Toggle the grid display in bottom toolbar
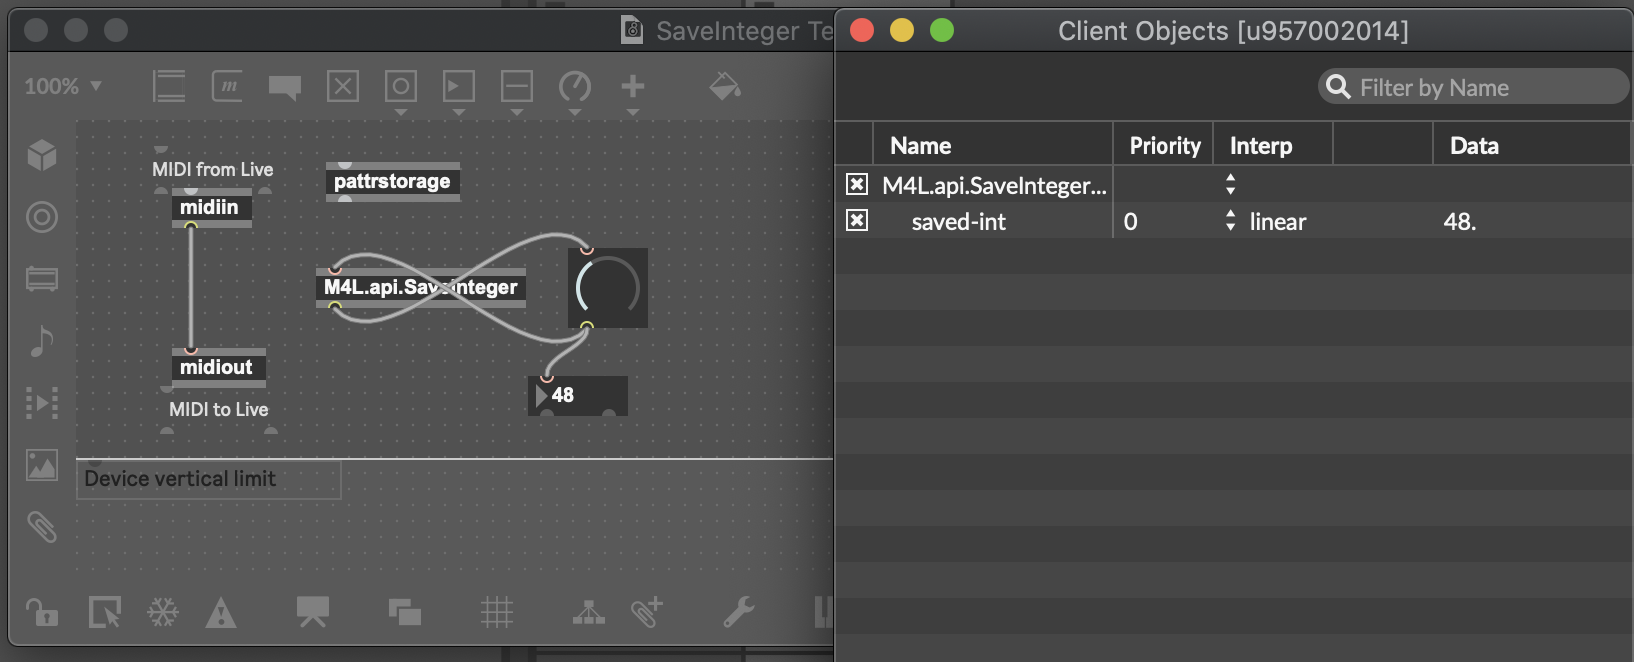Image resolution: width=1634 pixels, height=662 pixels. [497, 612]
